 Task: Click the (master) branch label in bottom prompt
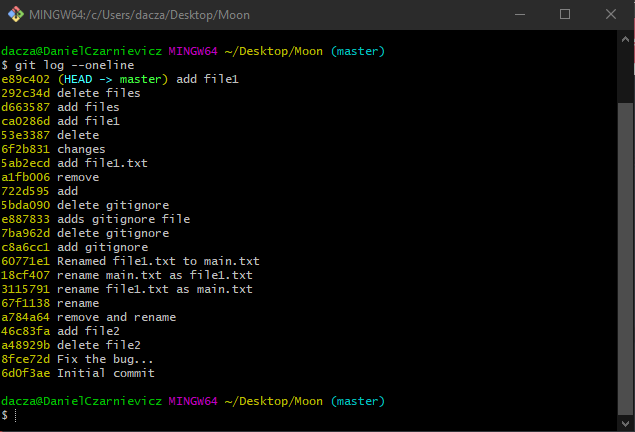(357, 401)
